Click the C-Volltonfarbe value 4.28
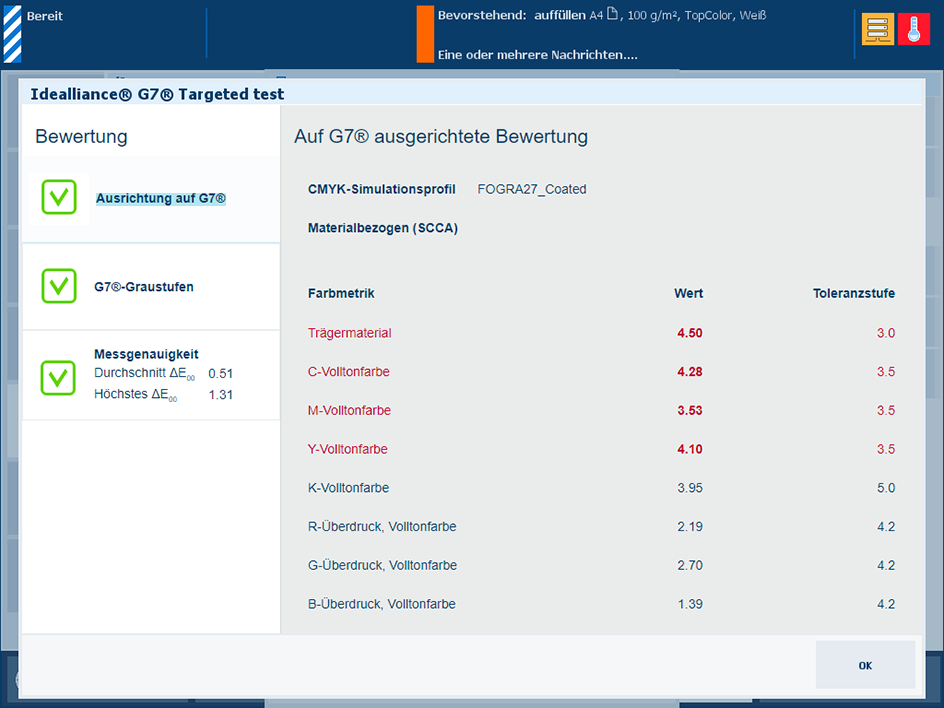This screenshot has height=708, width=944. pos(689,371)
